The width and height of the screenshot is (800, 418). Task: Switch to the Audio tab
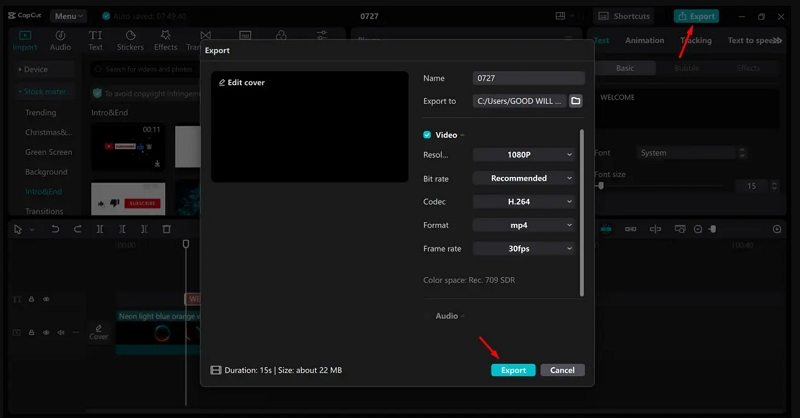[60, 41]
